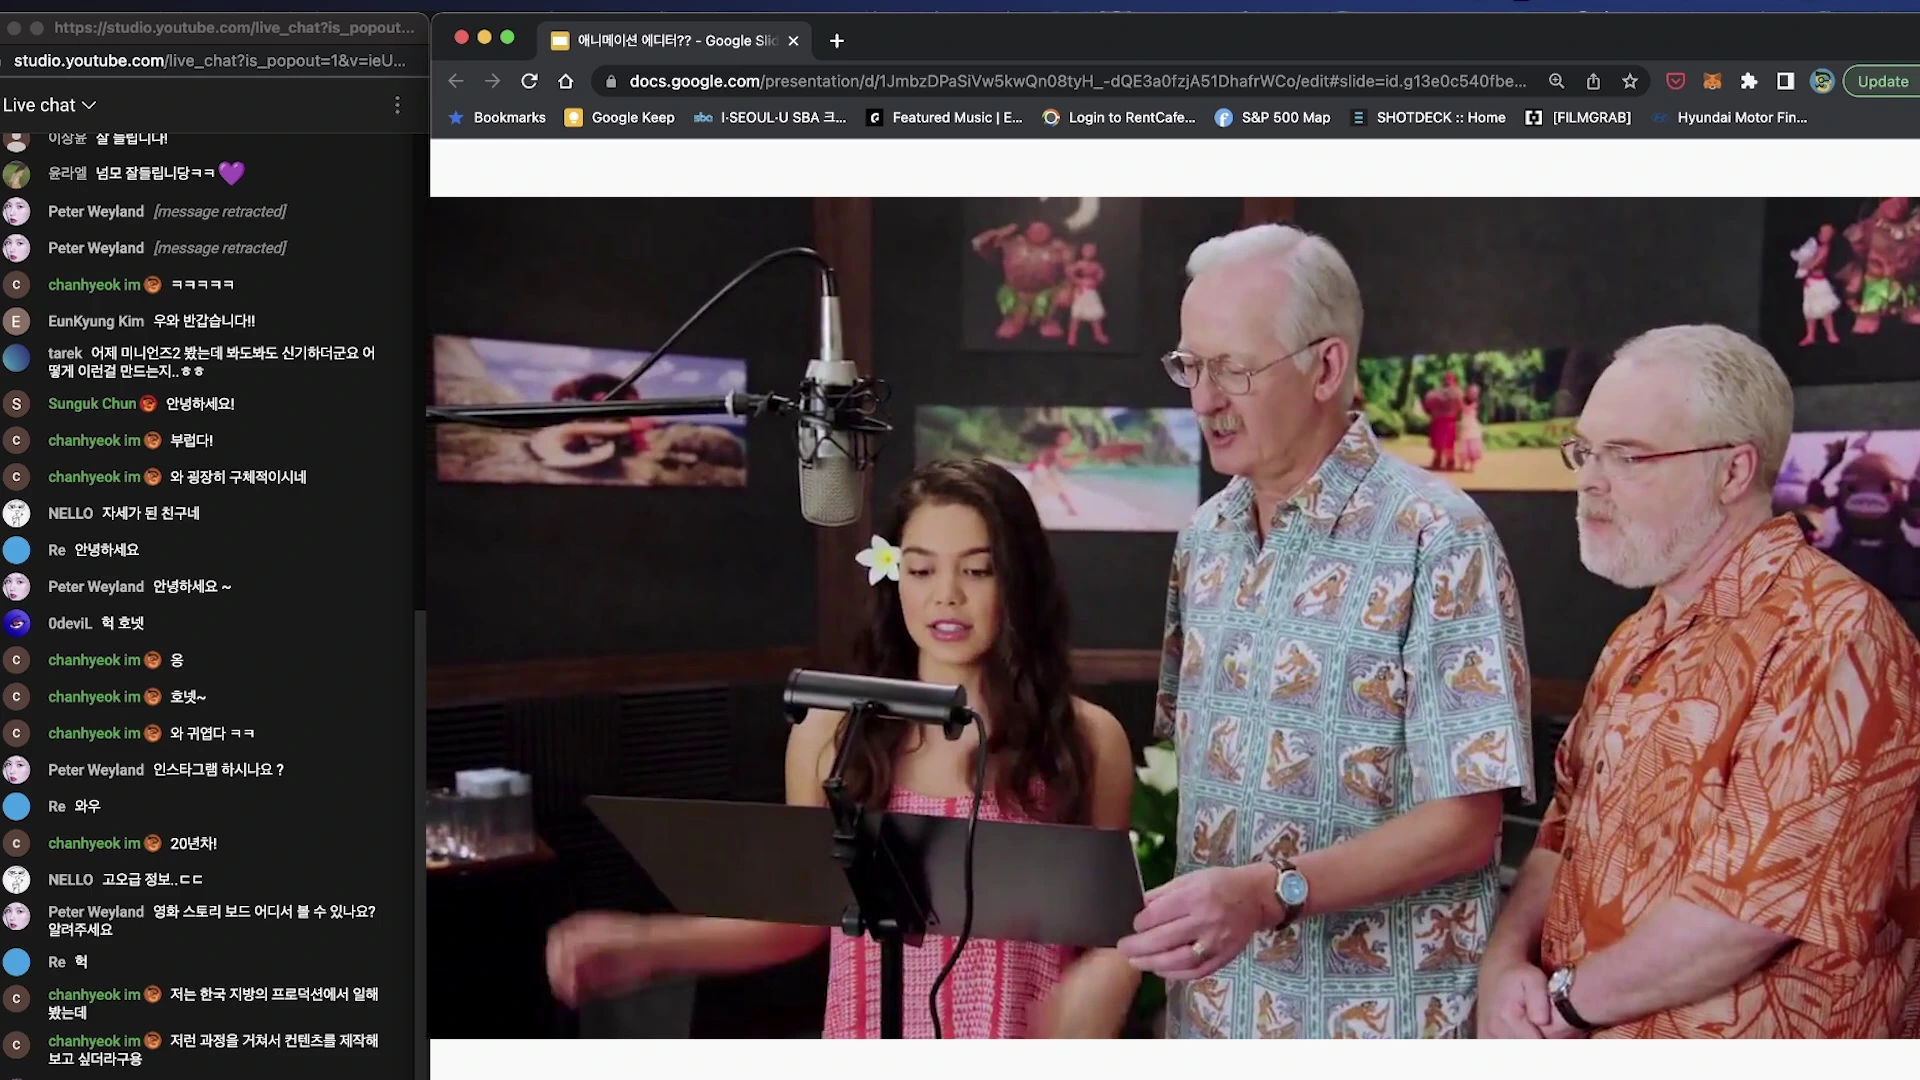Open the [FILMGRAB] bookmark
This screenshot has width=1920, height=1080.
[x=1578, y=118]
